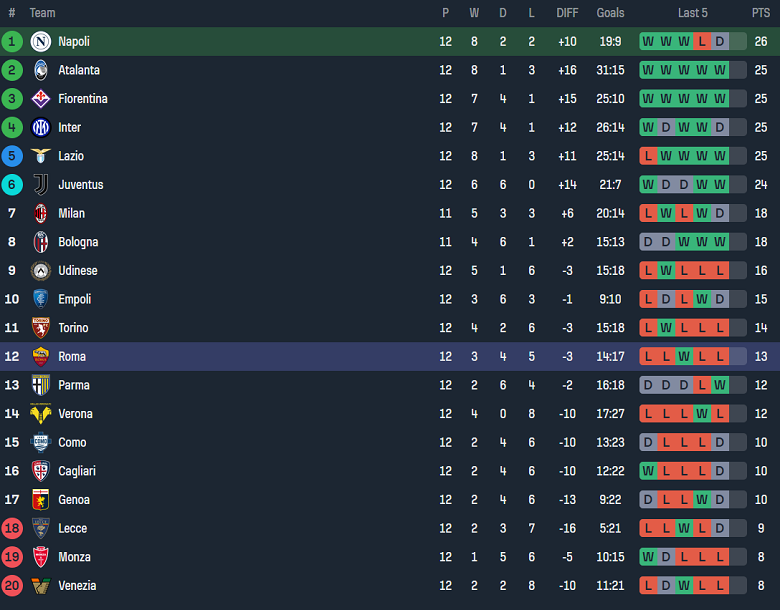Sort table by Goals column header
Screen dimensions: 780x610
(x=610, y=13)
